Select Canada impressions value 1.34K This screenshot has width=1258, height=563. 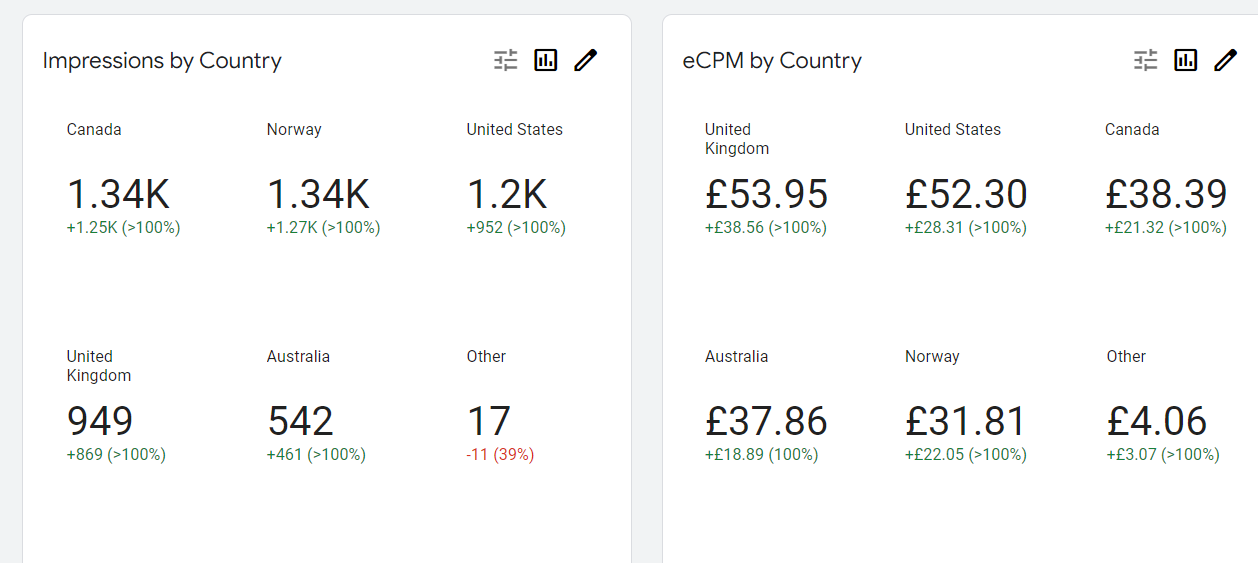pyautogui.click(x=118, y=194)
